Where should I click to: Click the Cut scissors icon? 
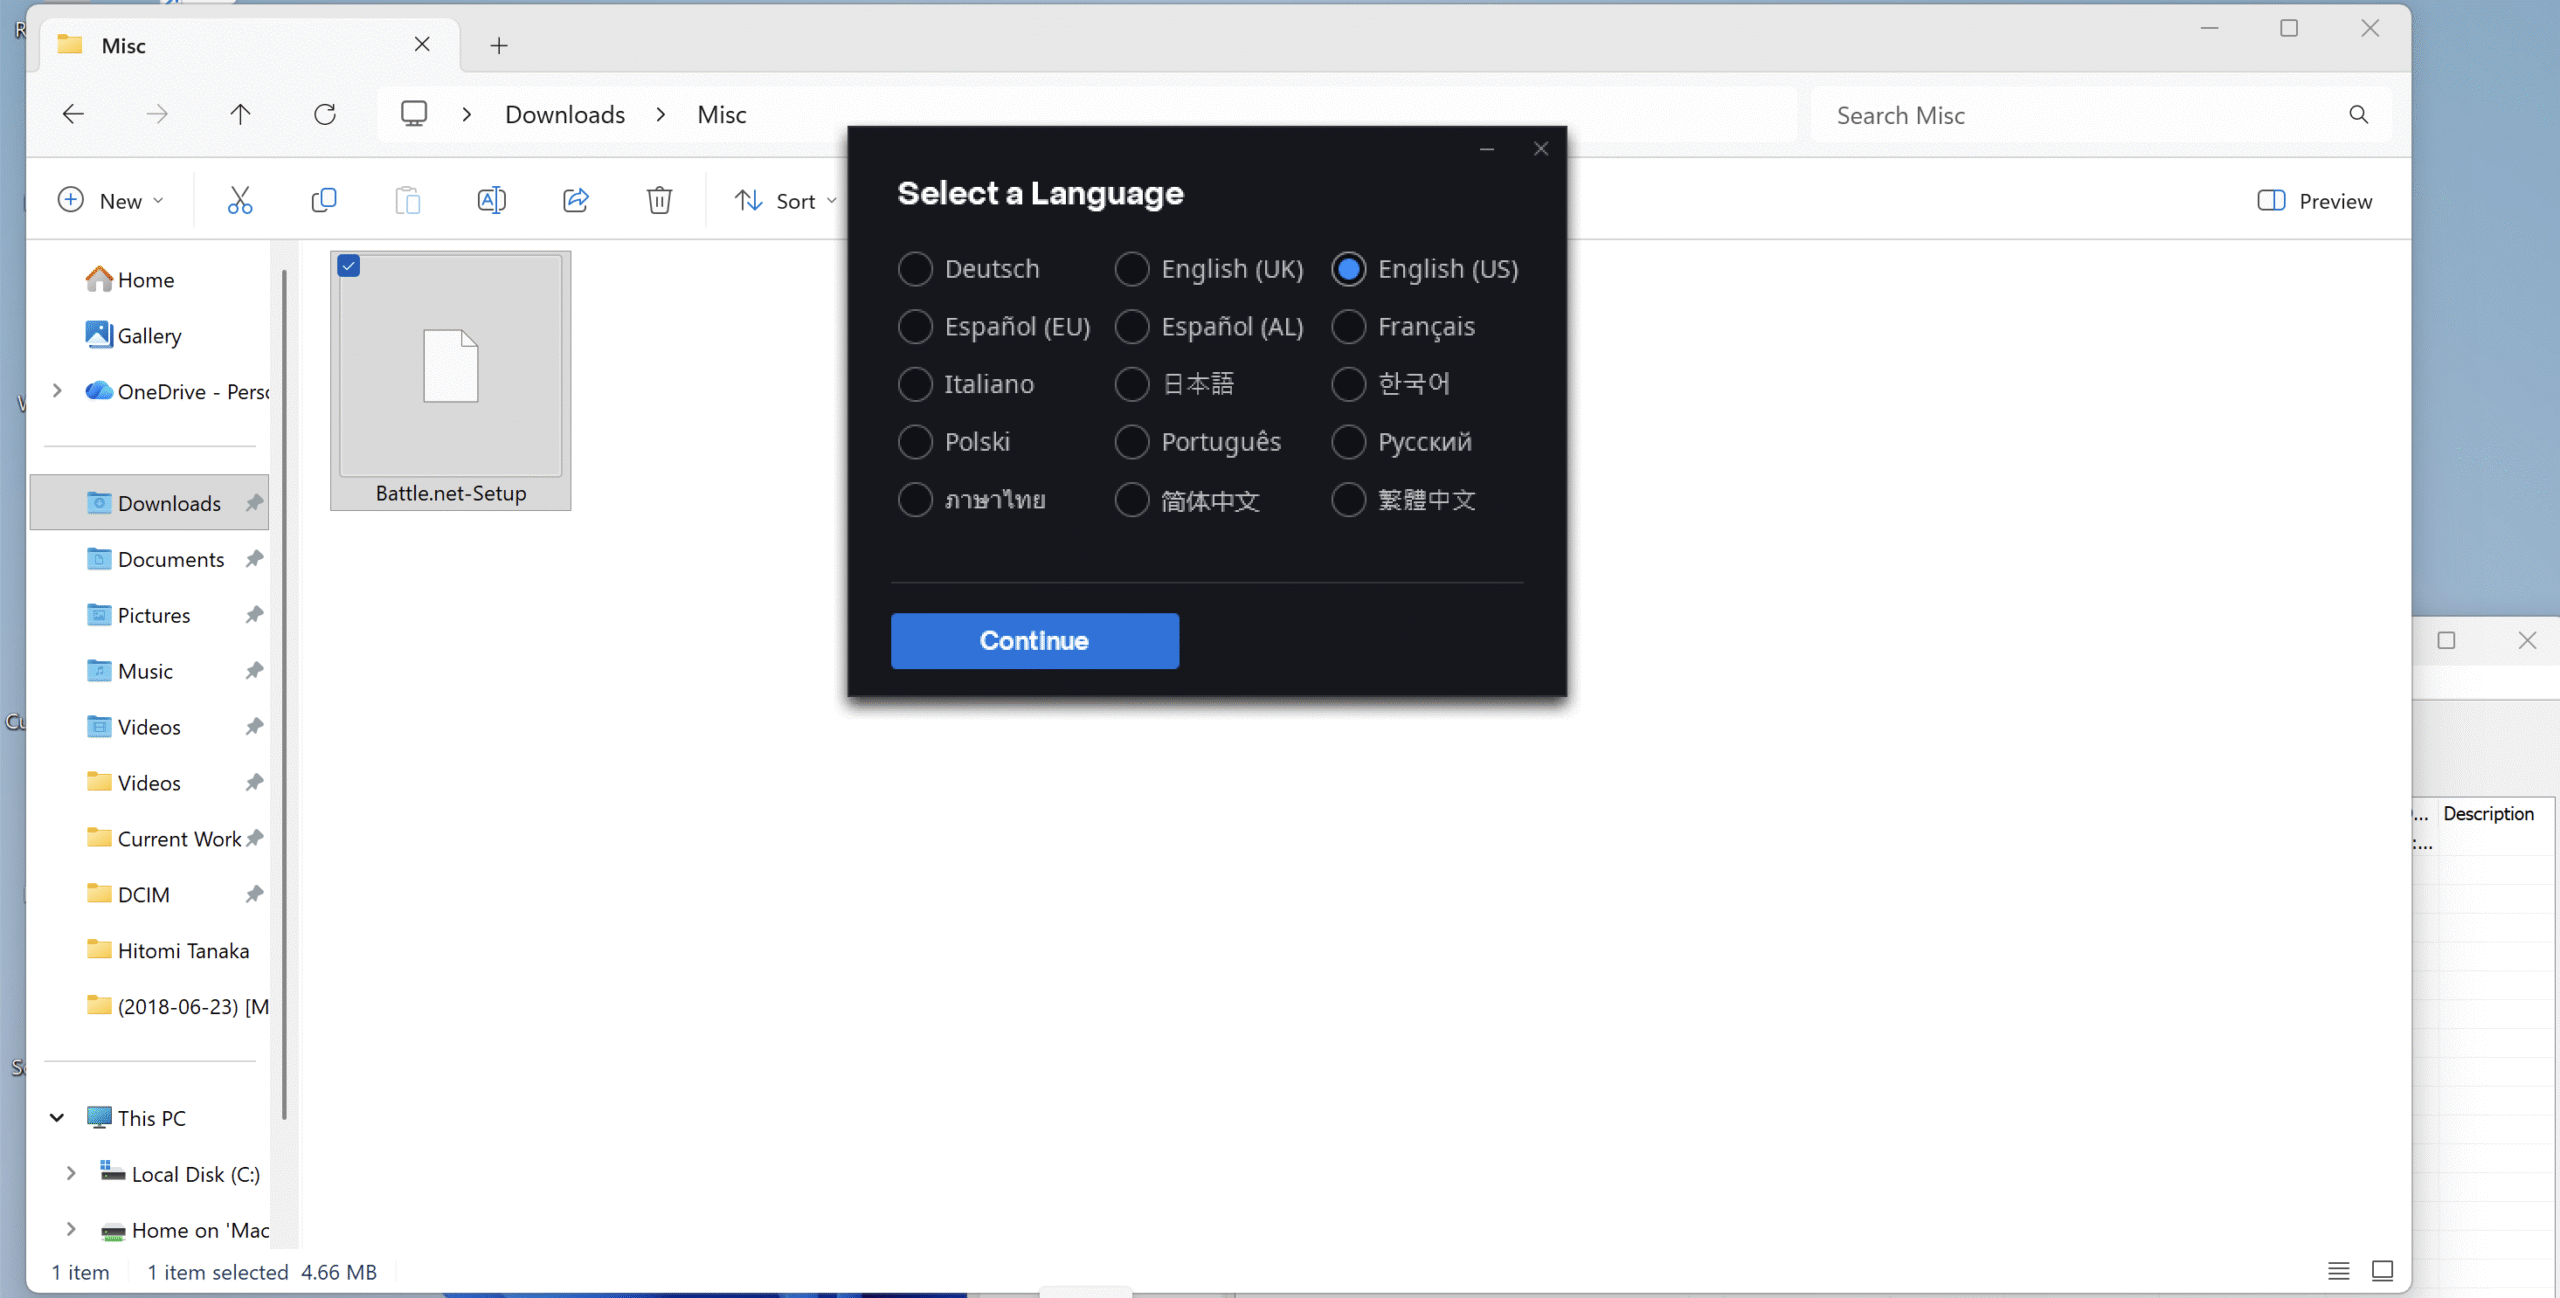click(240, 201)
